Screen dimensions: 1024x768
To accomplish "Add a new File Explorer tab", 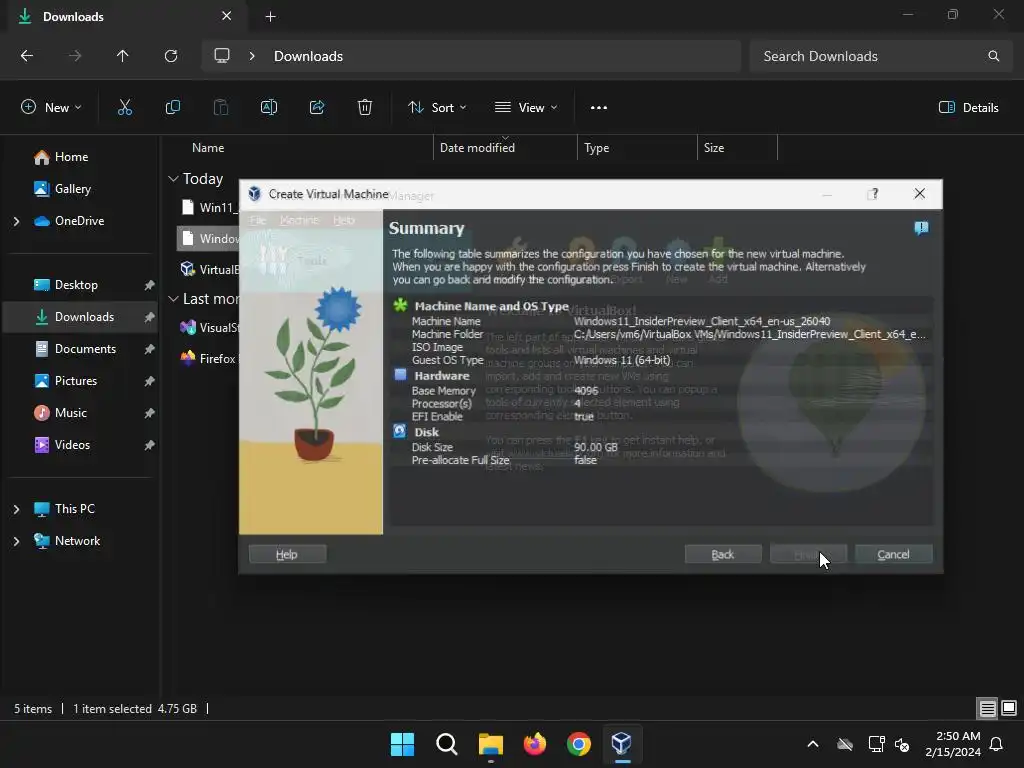I will coord(270,17).
